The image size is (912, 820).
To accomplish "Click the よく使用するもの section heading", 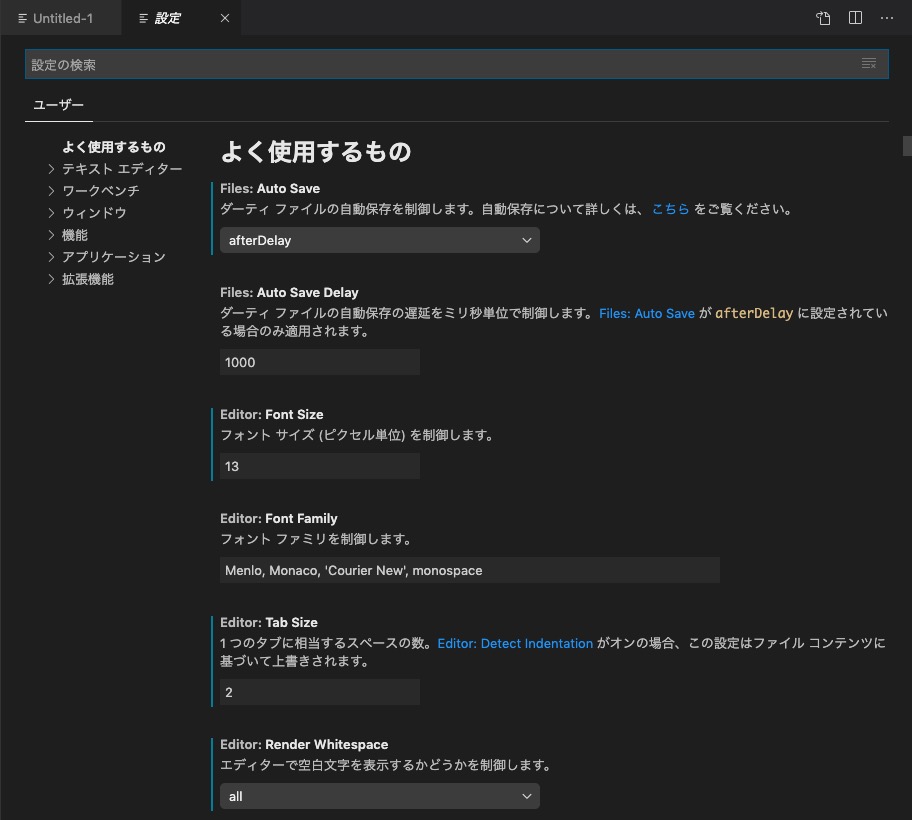I will [x=316, y=152].
